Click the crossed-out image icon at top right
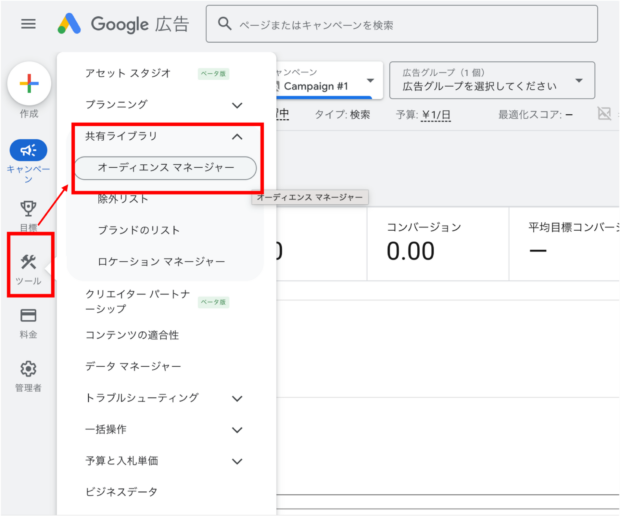Screen dimensions: 620x516 (604, 114)
